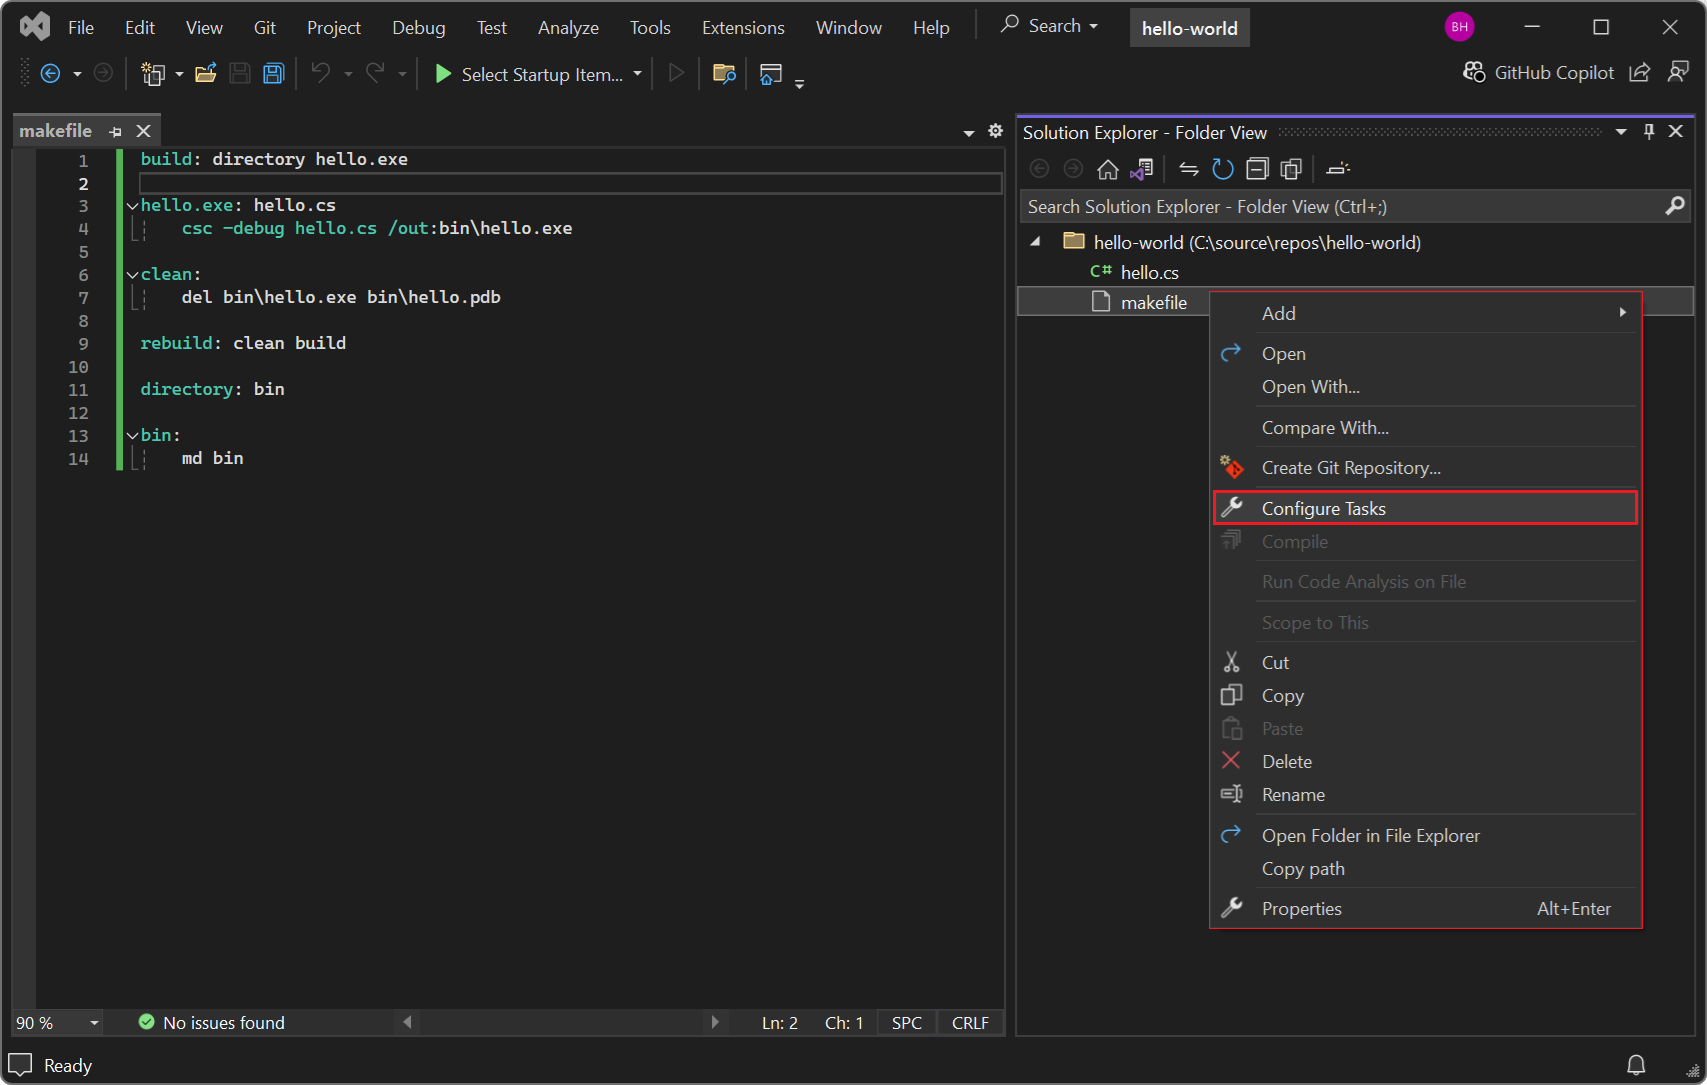Screen dimensions: 1707x1085
Task: Click the toolbar overflow options arrow
Action: (799, 84)
